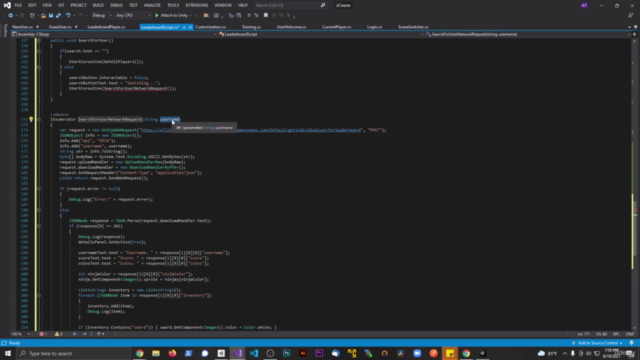Toggle the SPC indent indicator in status strip
Screen dimensions: 640x360
(616, 334)
